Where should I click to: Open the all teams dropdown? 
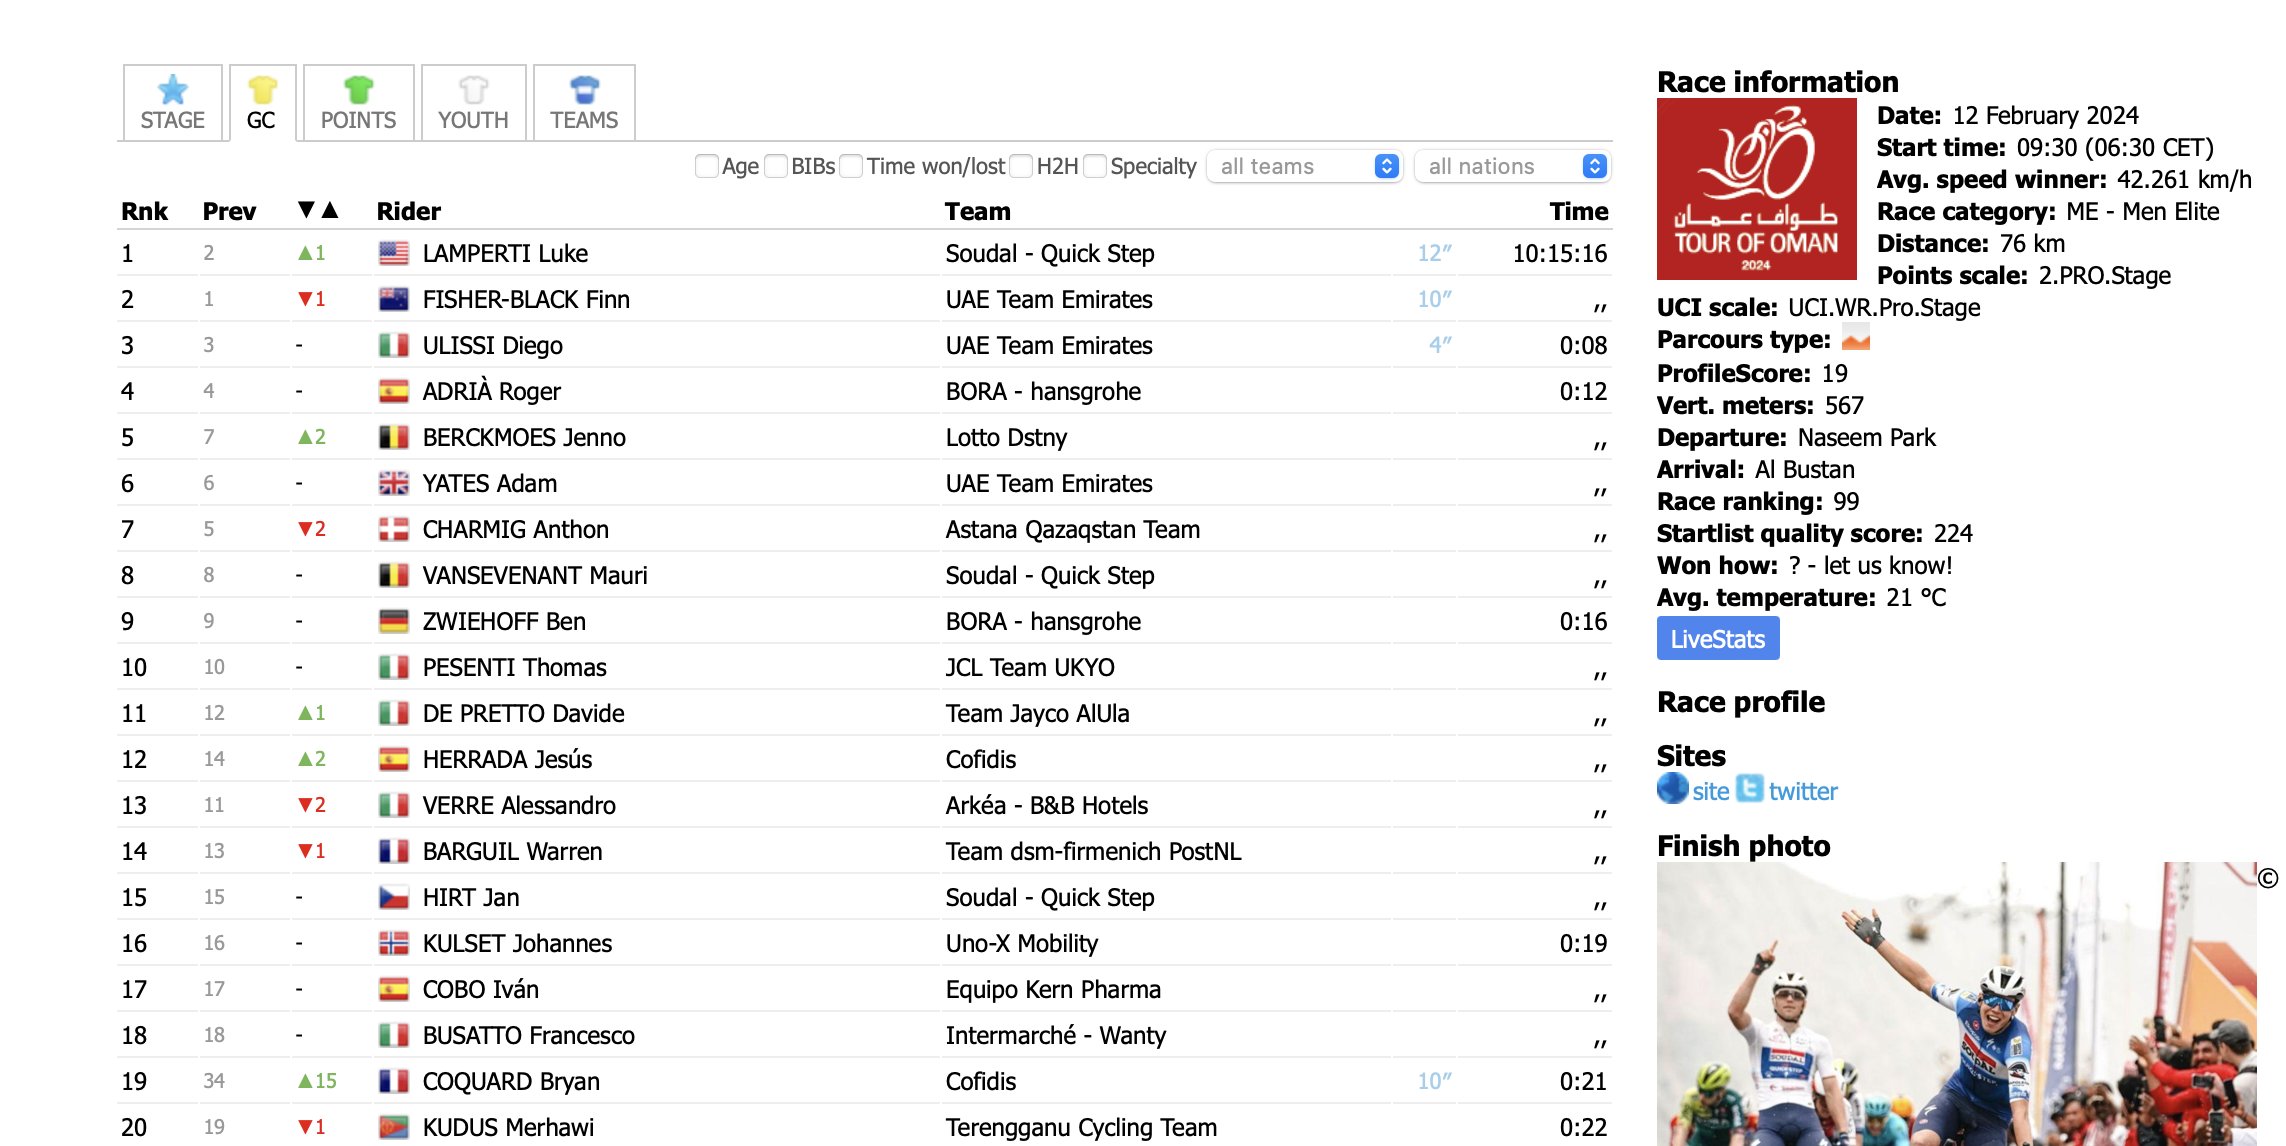[x=1305, y=166]
